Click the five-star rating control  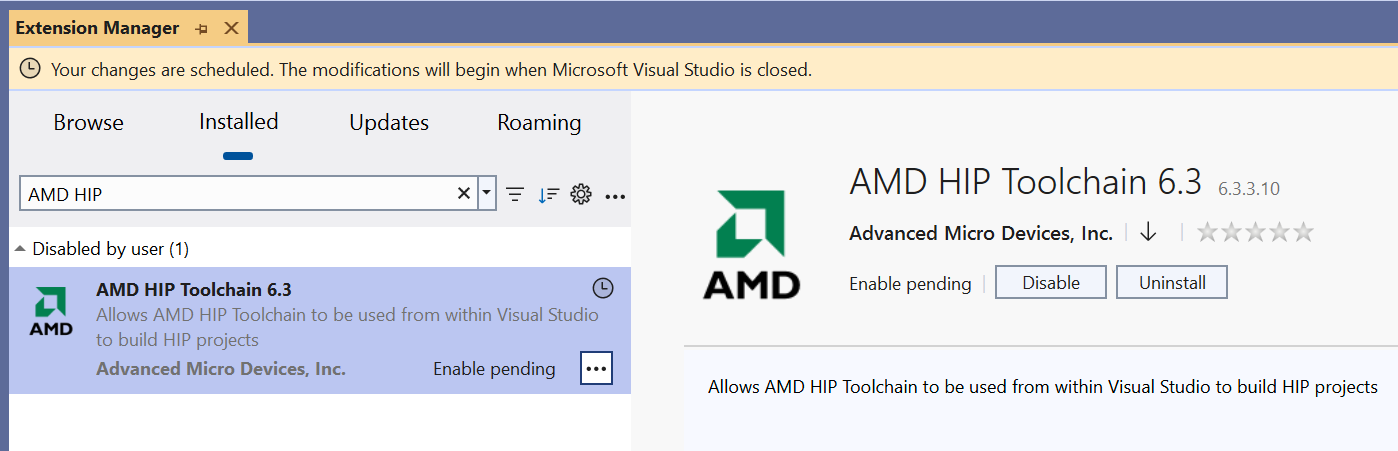[1255, 232]
